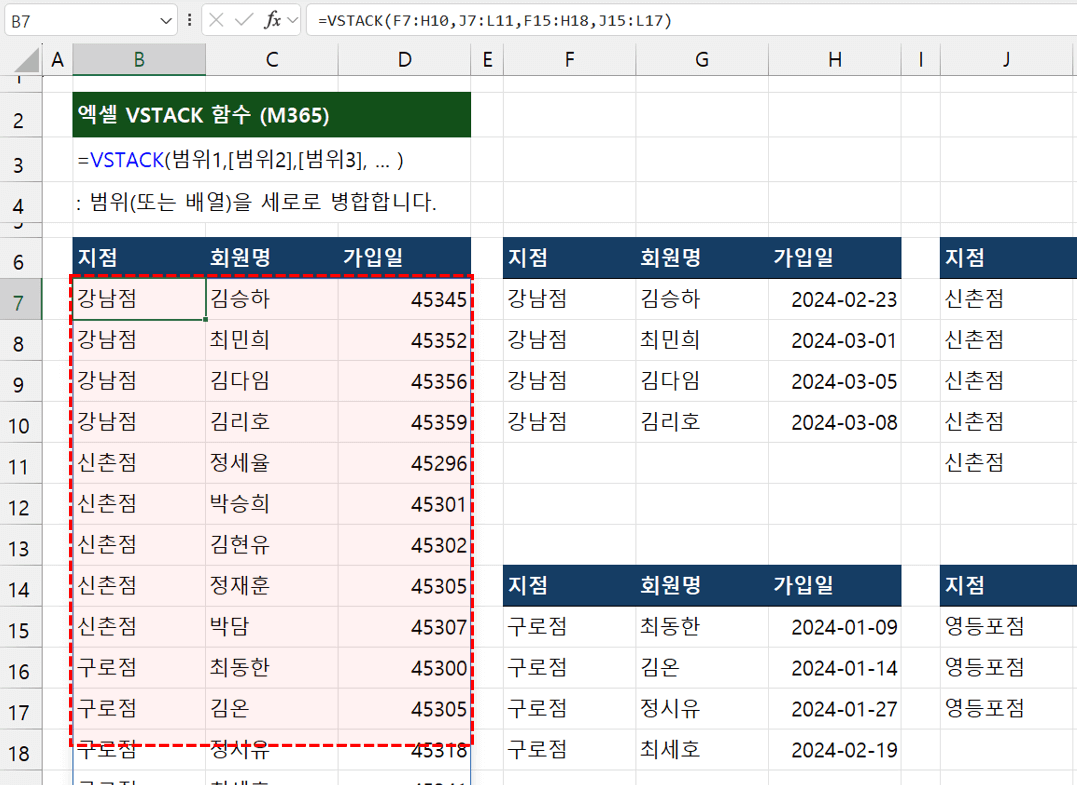
Task: Select column D header
Action: coord(404,60)
